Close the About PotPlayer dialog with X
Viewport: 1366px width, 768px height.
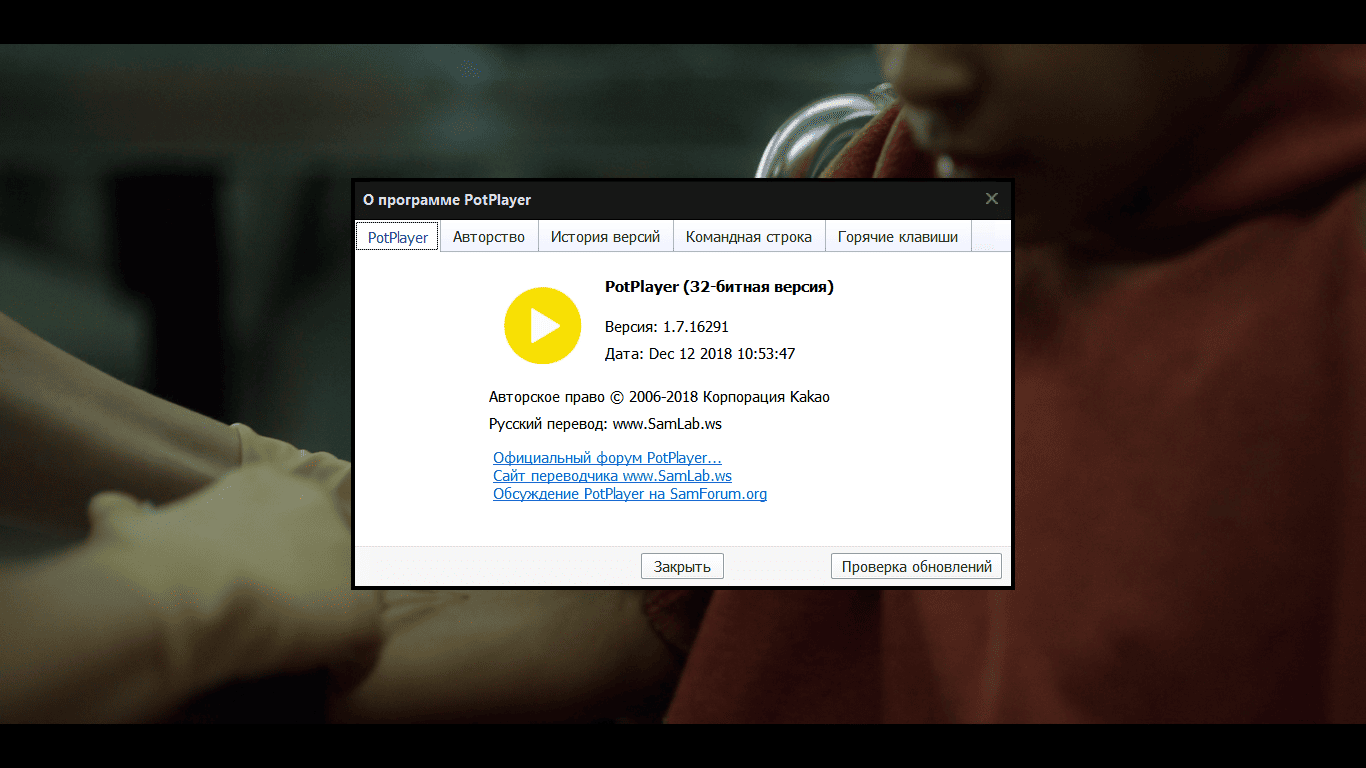[991, 199]
